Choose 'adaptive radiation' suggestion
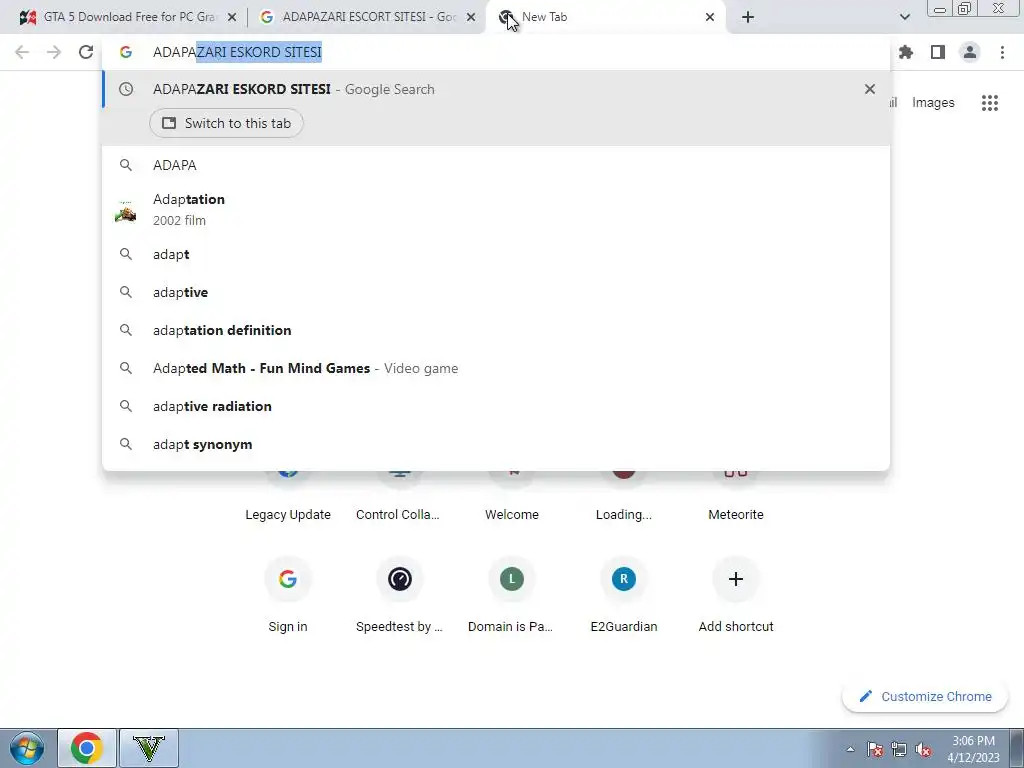 click(496, 406)
